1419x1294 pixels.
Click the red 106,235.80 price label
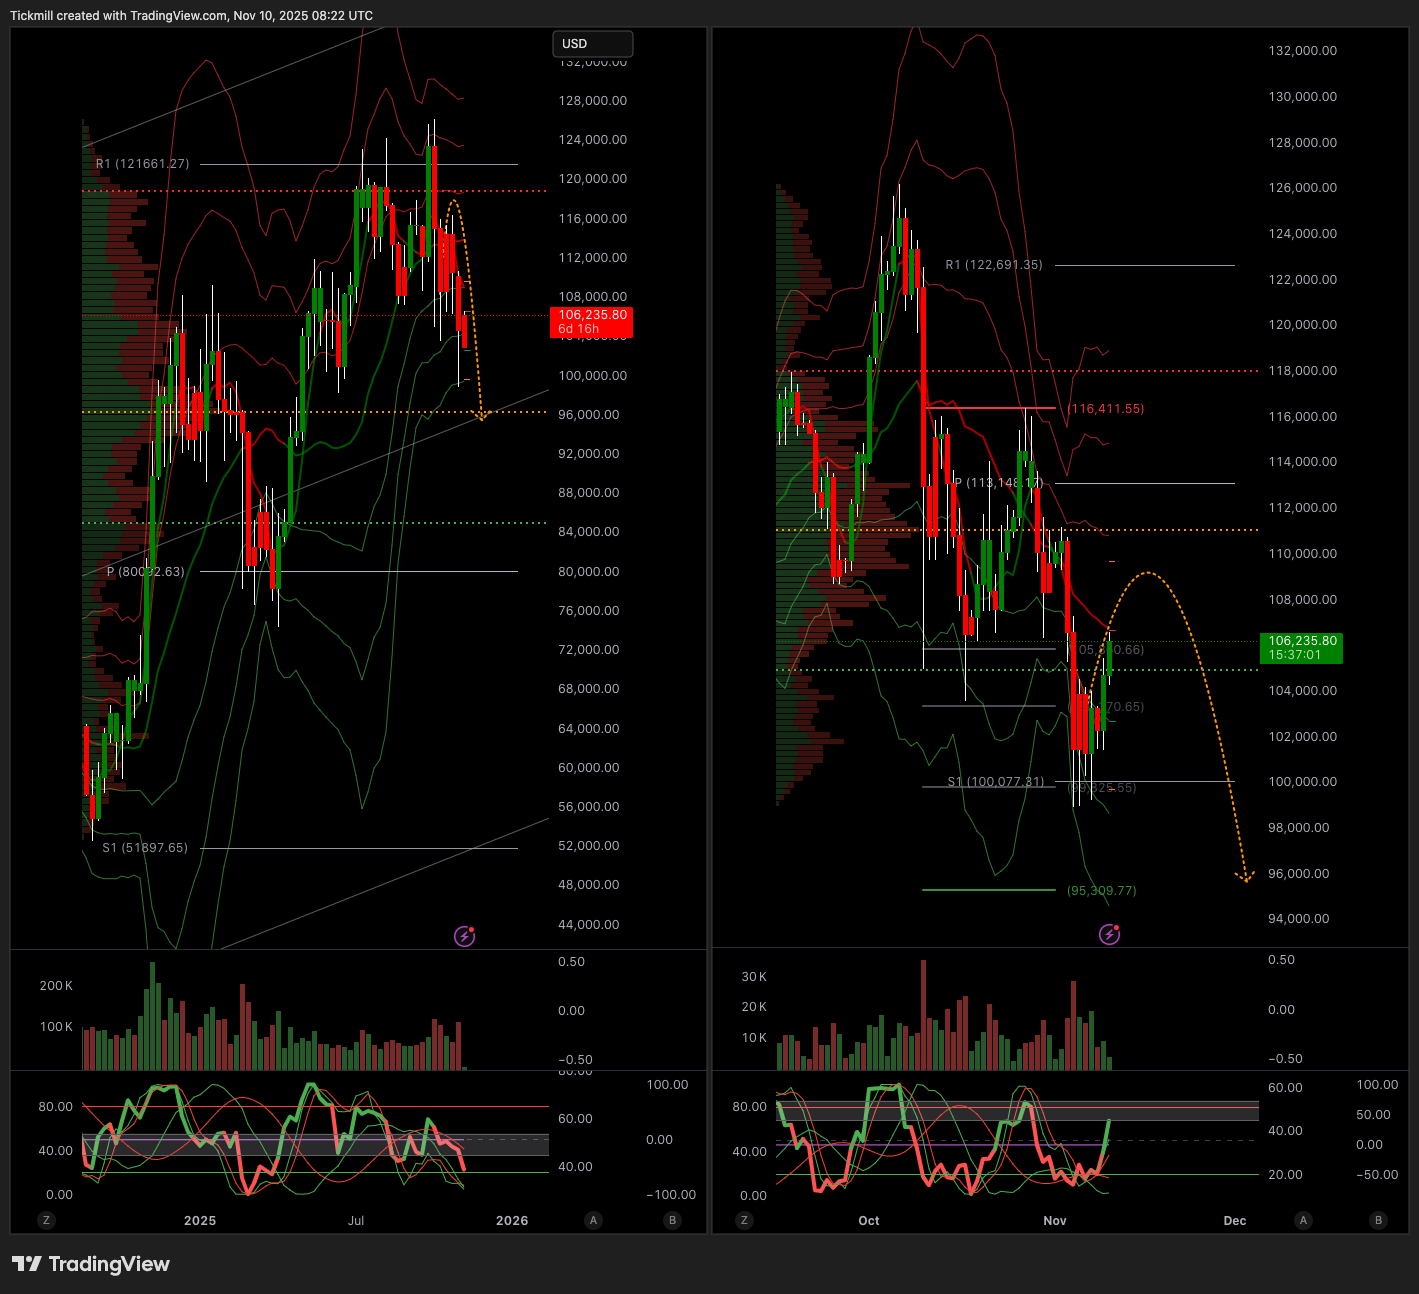tap(591, 321)
